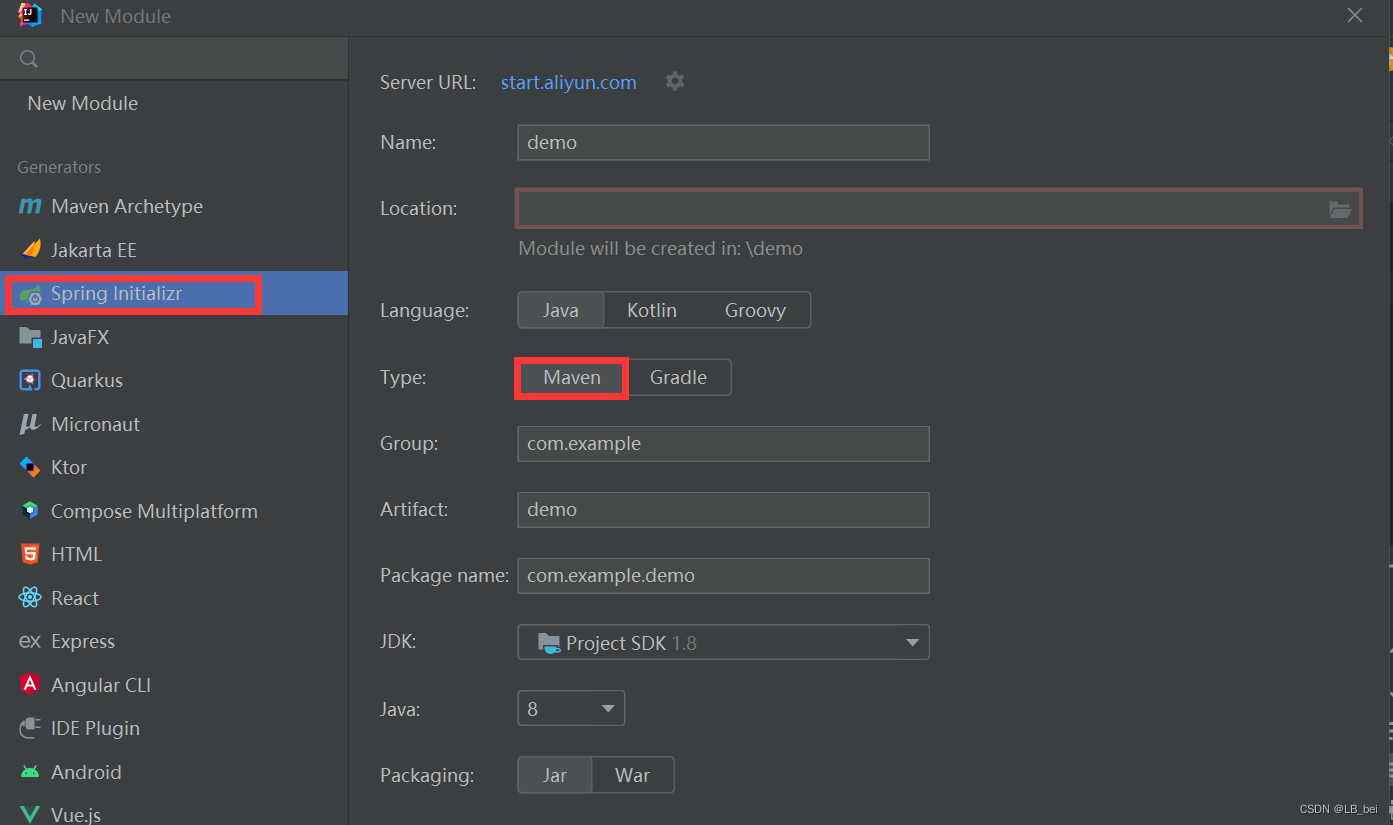Screen dimensions: 1393x825
Task: Click the React atom icon
Action: (x=30, y=598)
